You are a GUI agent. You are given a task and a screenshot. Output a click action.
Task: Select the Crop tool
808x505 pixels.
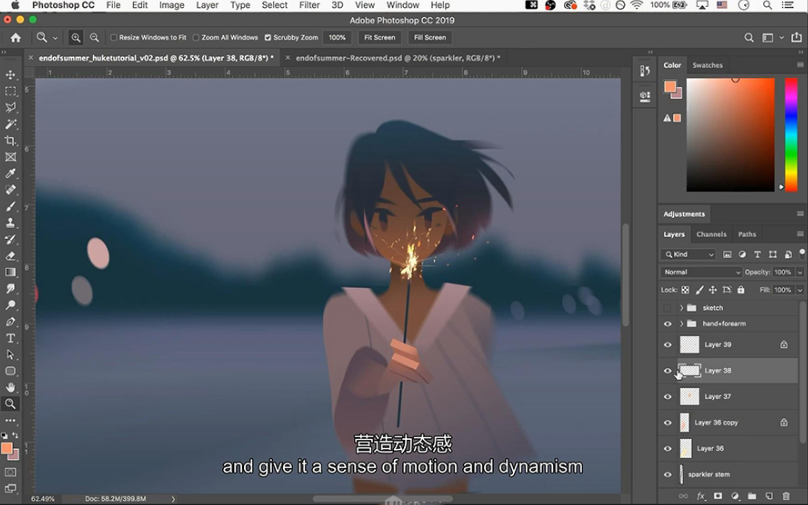11,141
